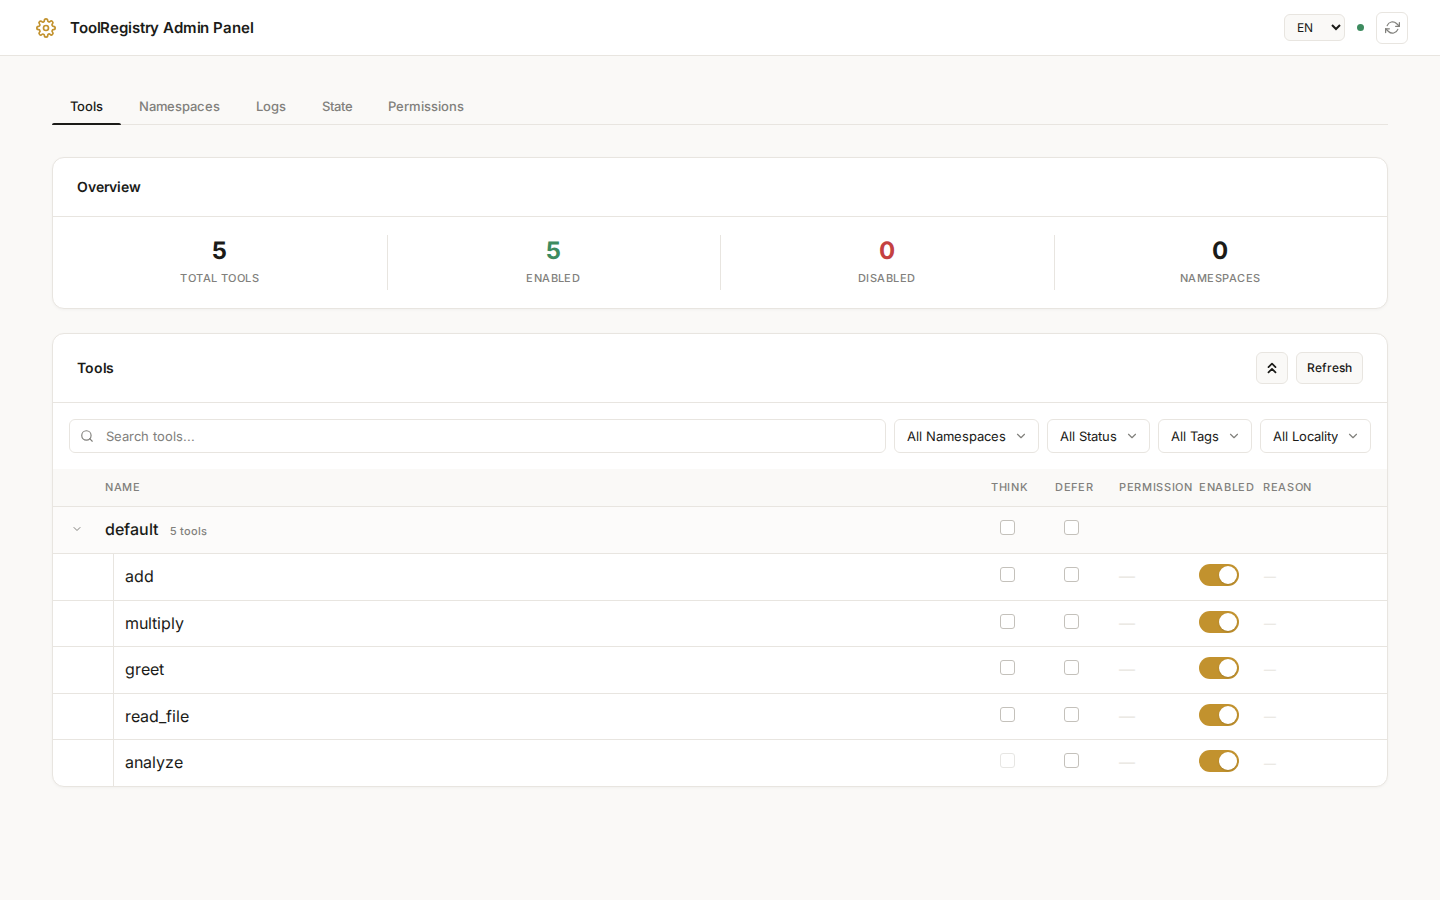Click the add tool name
The image size is (1440, 900).
coord(139,577)
